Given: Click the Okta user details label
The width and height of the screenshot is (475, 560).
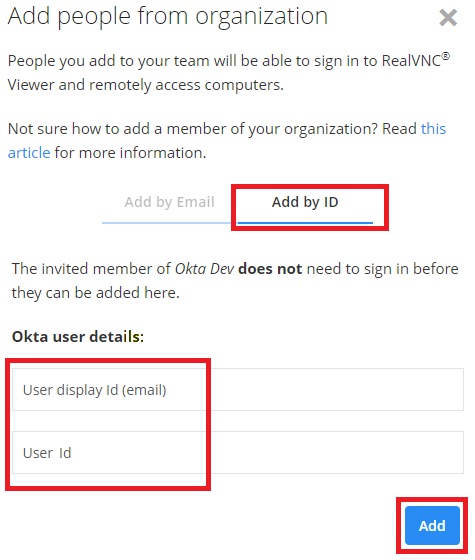Looking at the screenshot, I should [x=78, y=336].
